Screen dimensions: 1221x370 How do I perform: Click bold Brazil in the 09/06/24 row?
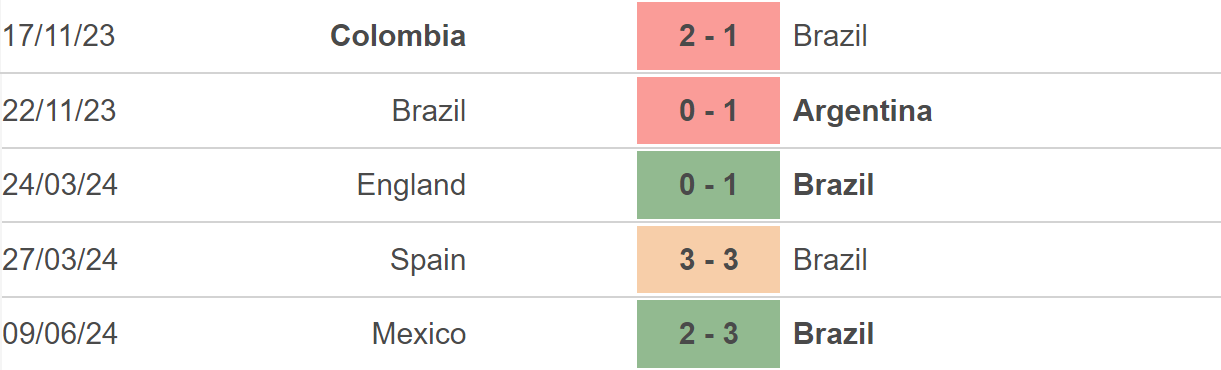[834, 334]
